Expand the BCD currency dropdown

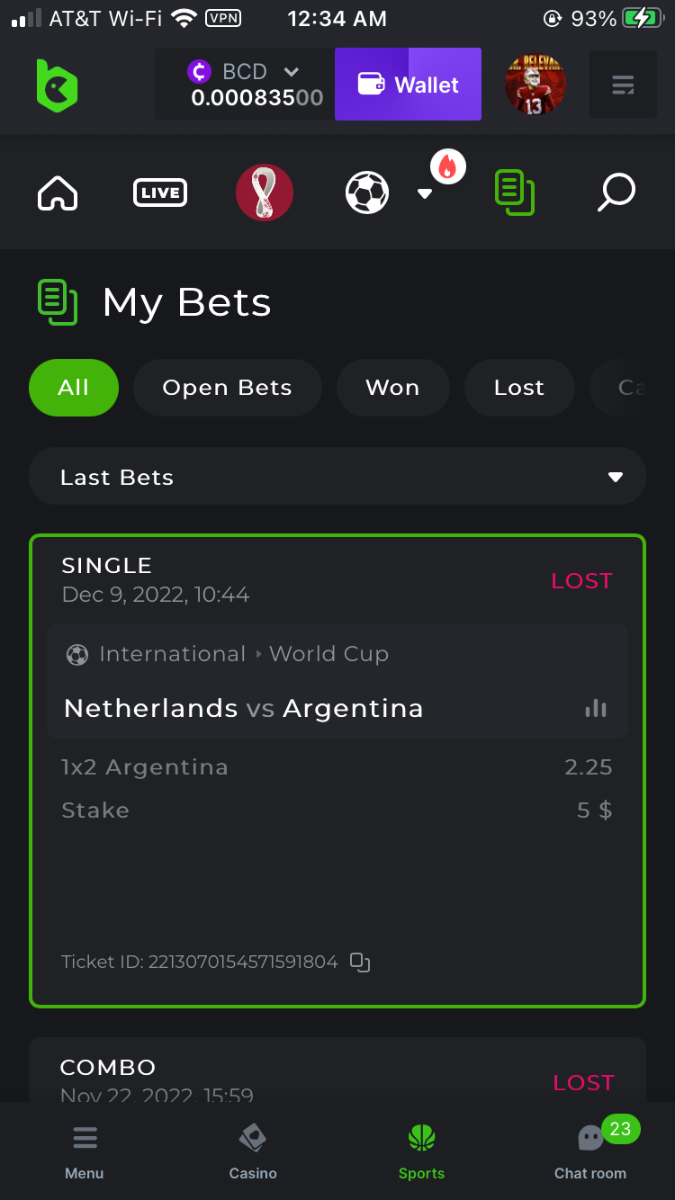[291, 72]
